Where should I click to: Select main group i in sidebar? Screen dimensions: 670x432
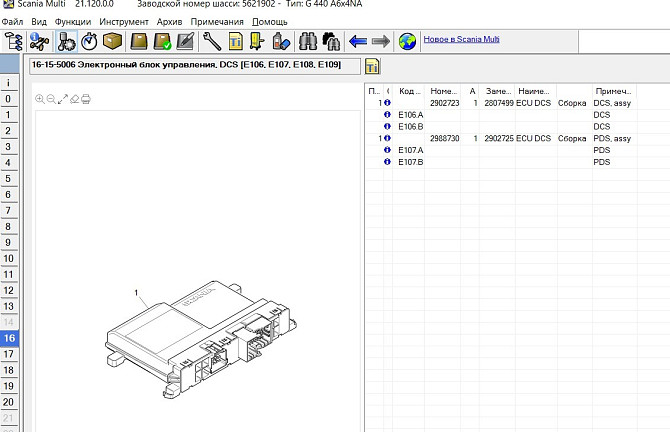coord(9,83)
